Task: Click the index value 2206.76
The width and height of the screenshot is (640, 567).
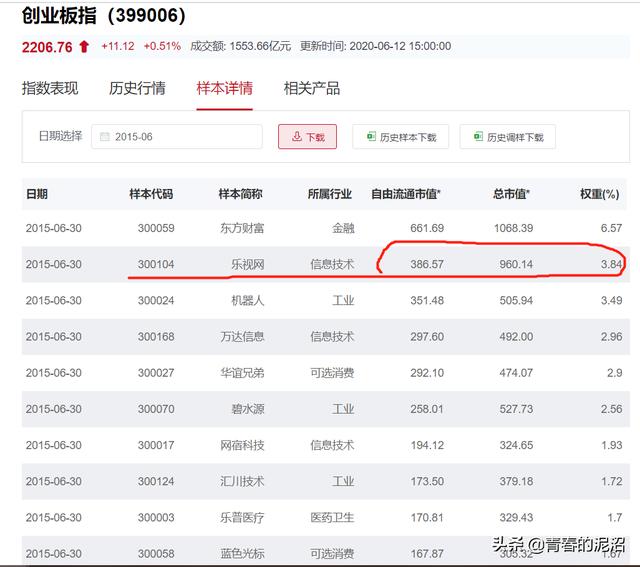Action: point(47,47)
